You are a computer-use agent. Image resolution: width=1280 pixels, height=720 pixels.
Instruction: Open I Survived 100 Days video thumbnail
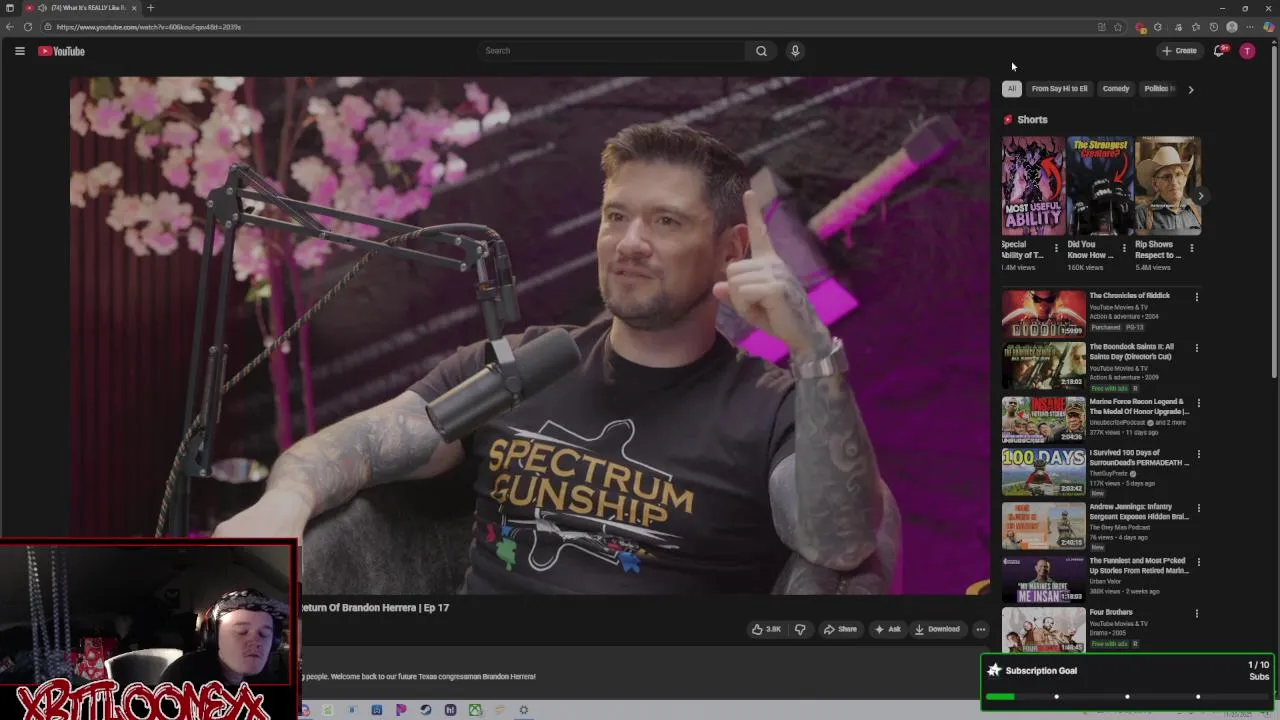pos(1043,471)
